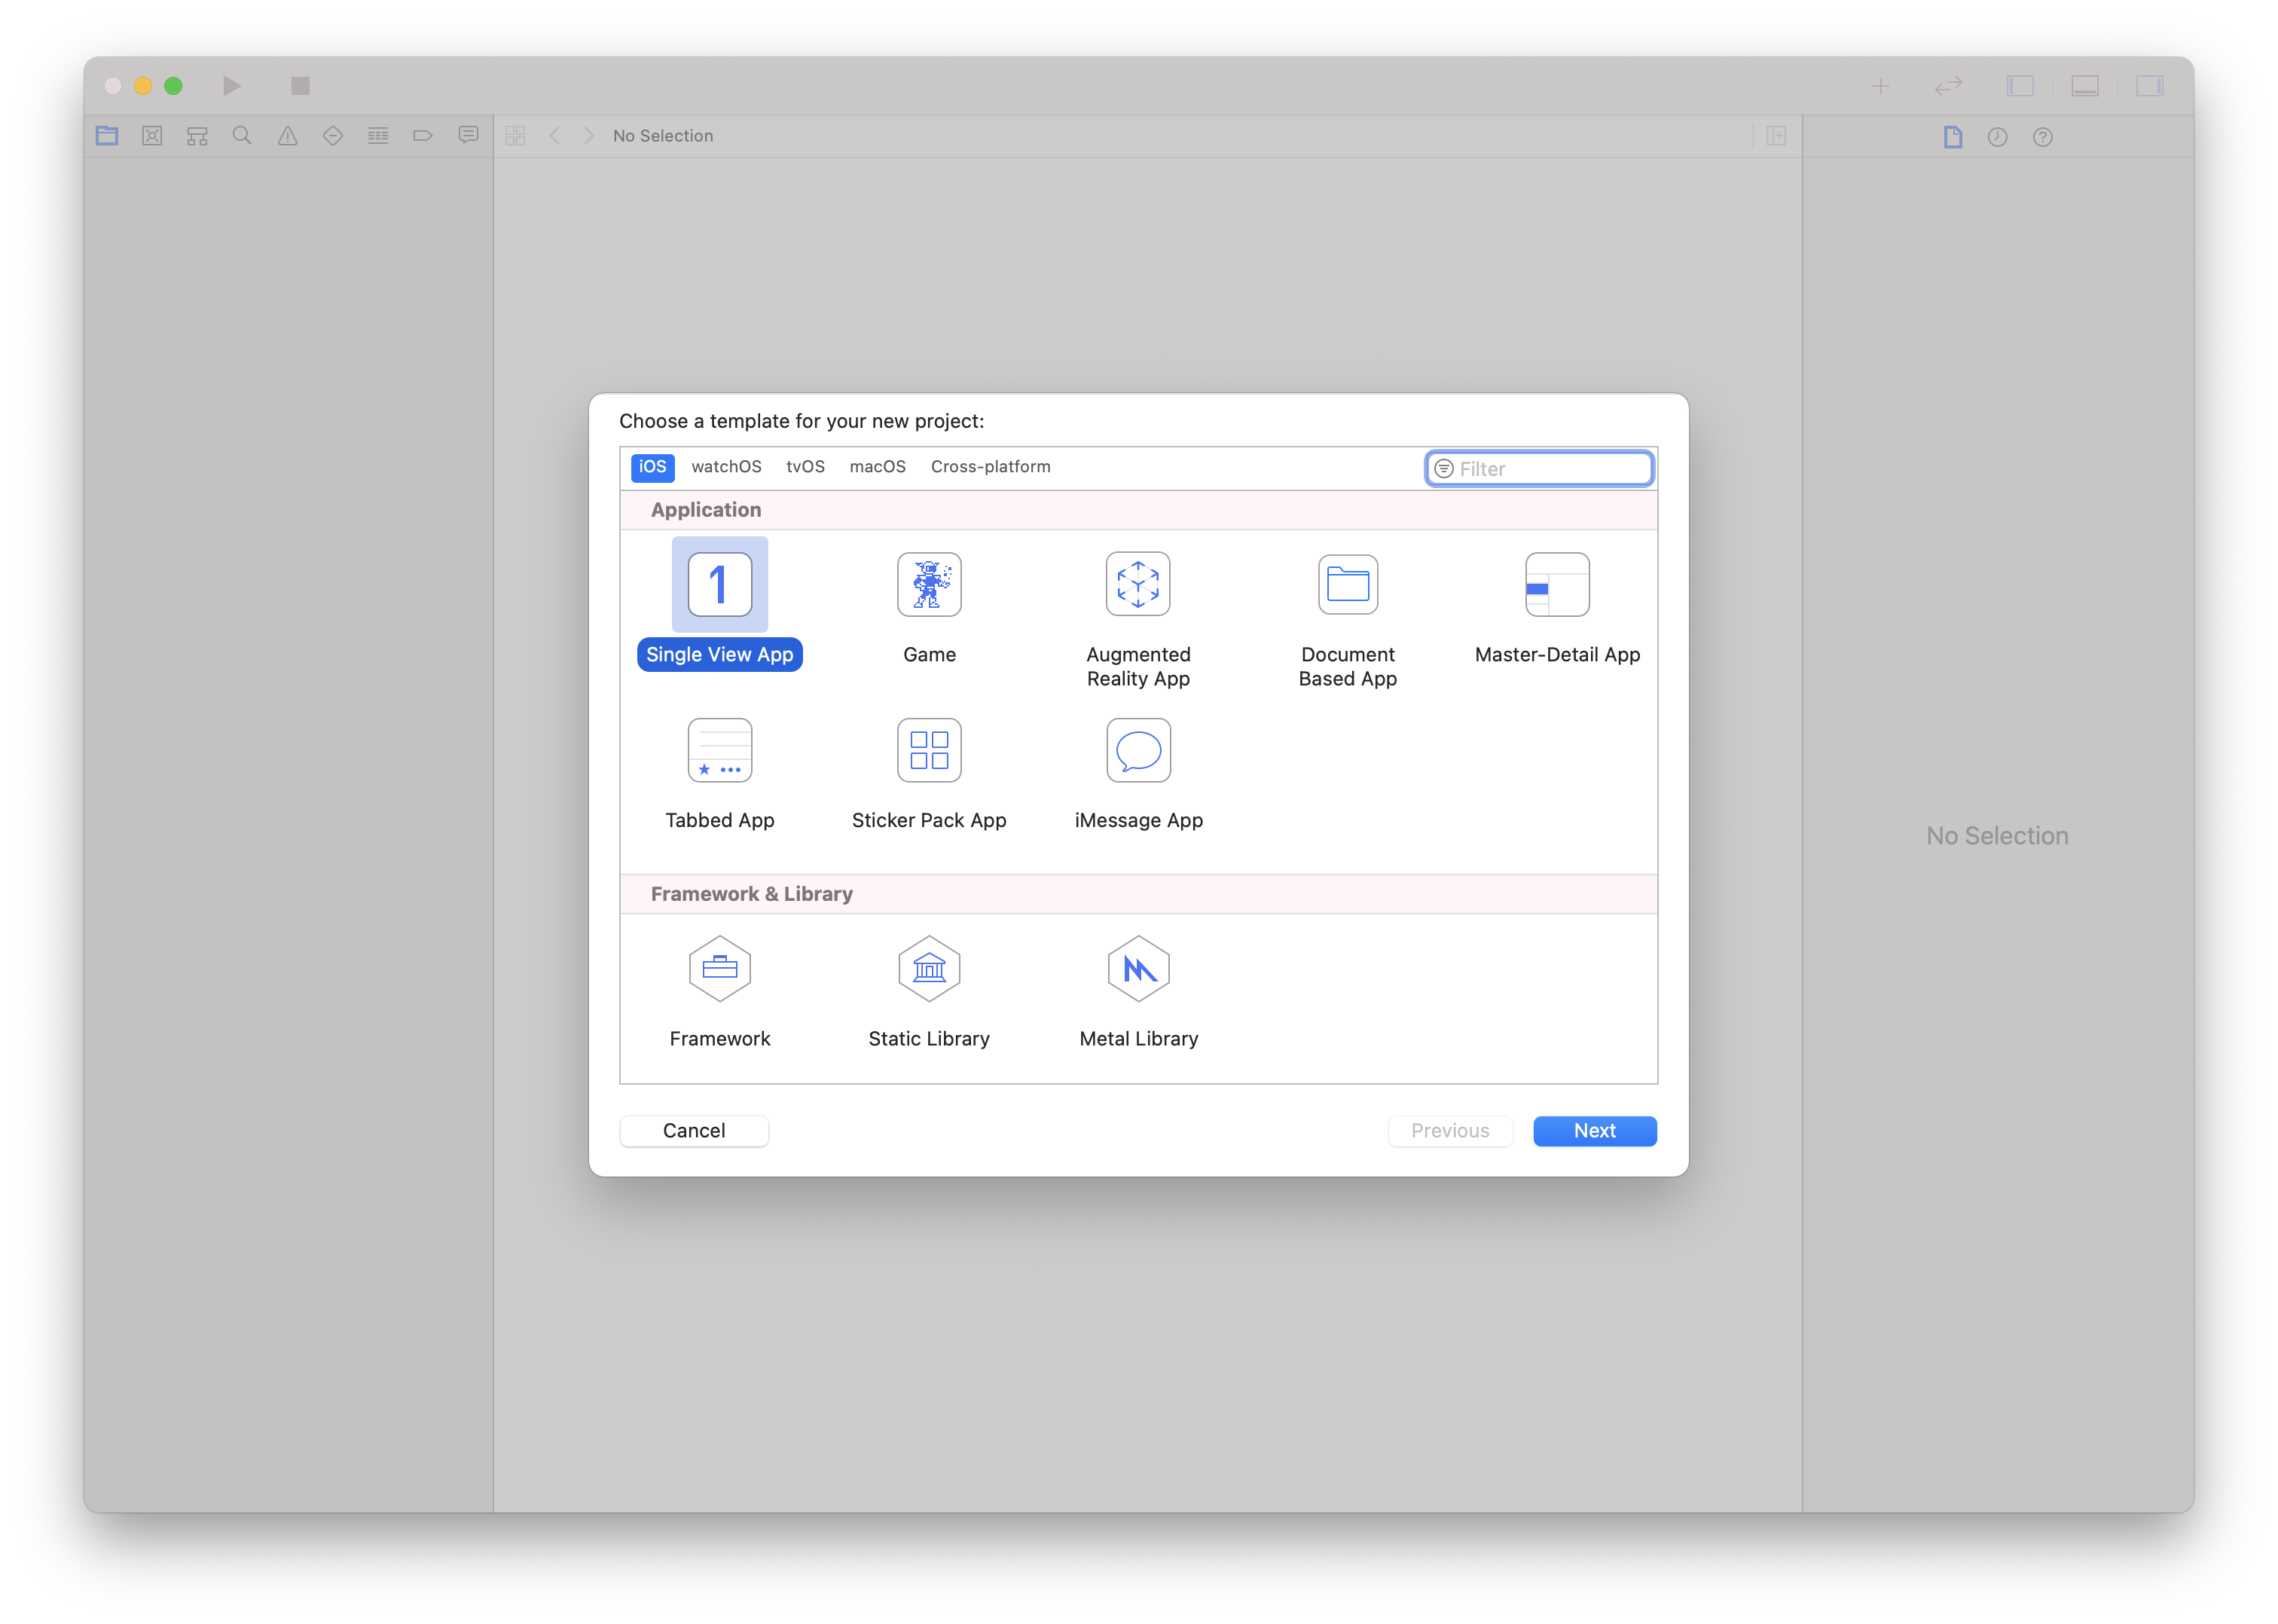The width and height of the screenshot is (2278, 1624).
Task: Click the yellow minimize window button
Action: 143,86
